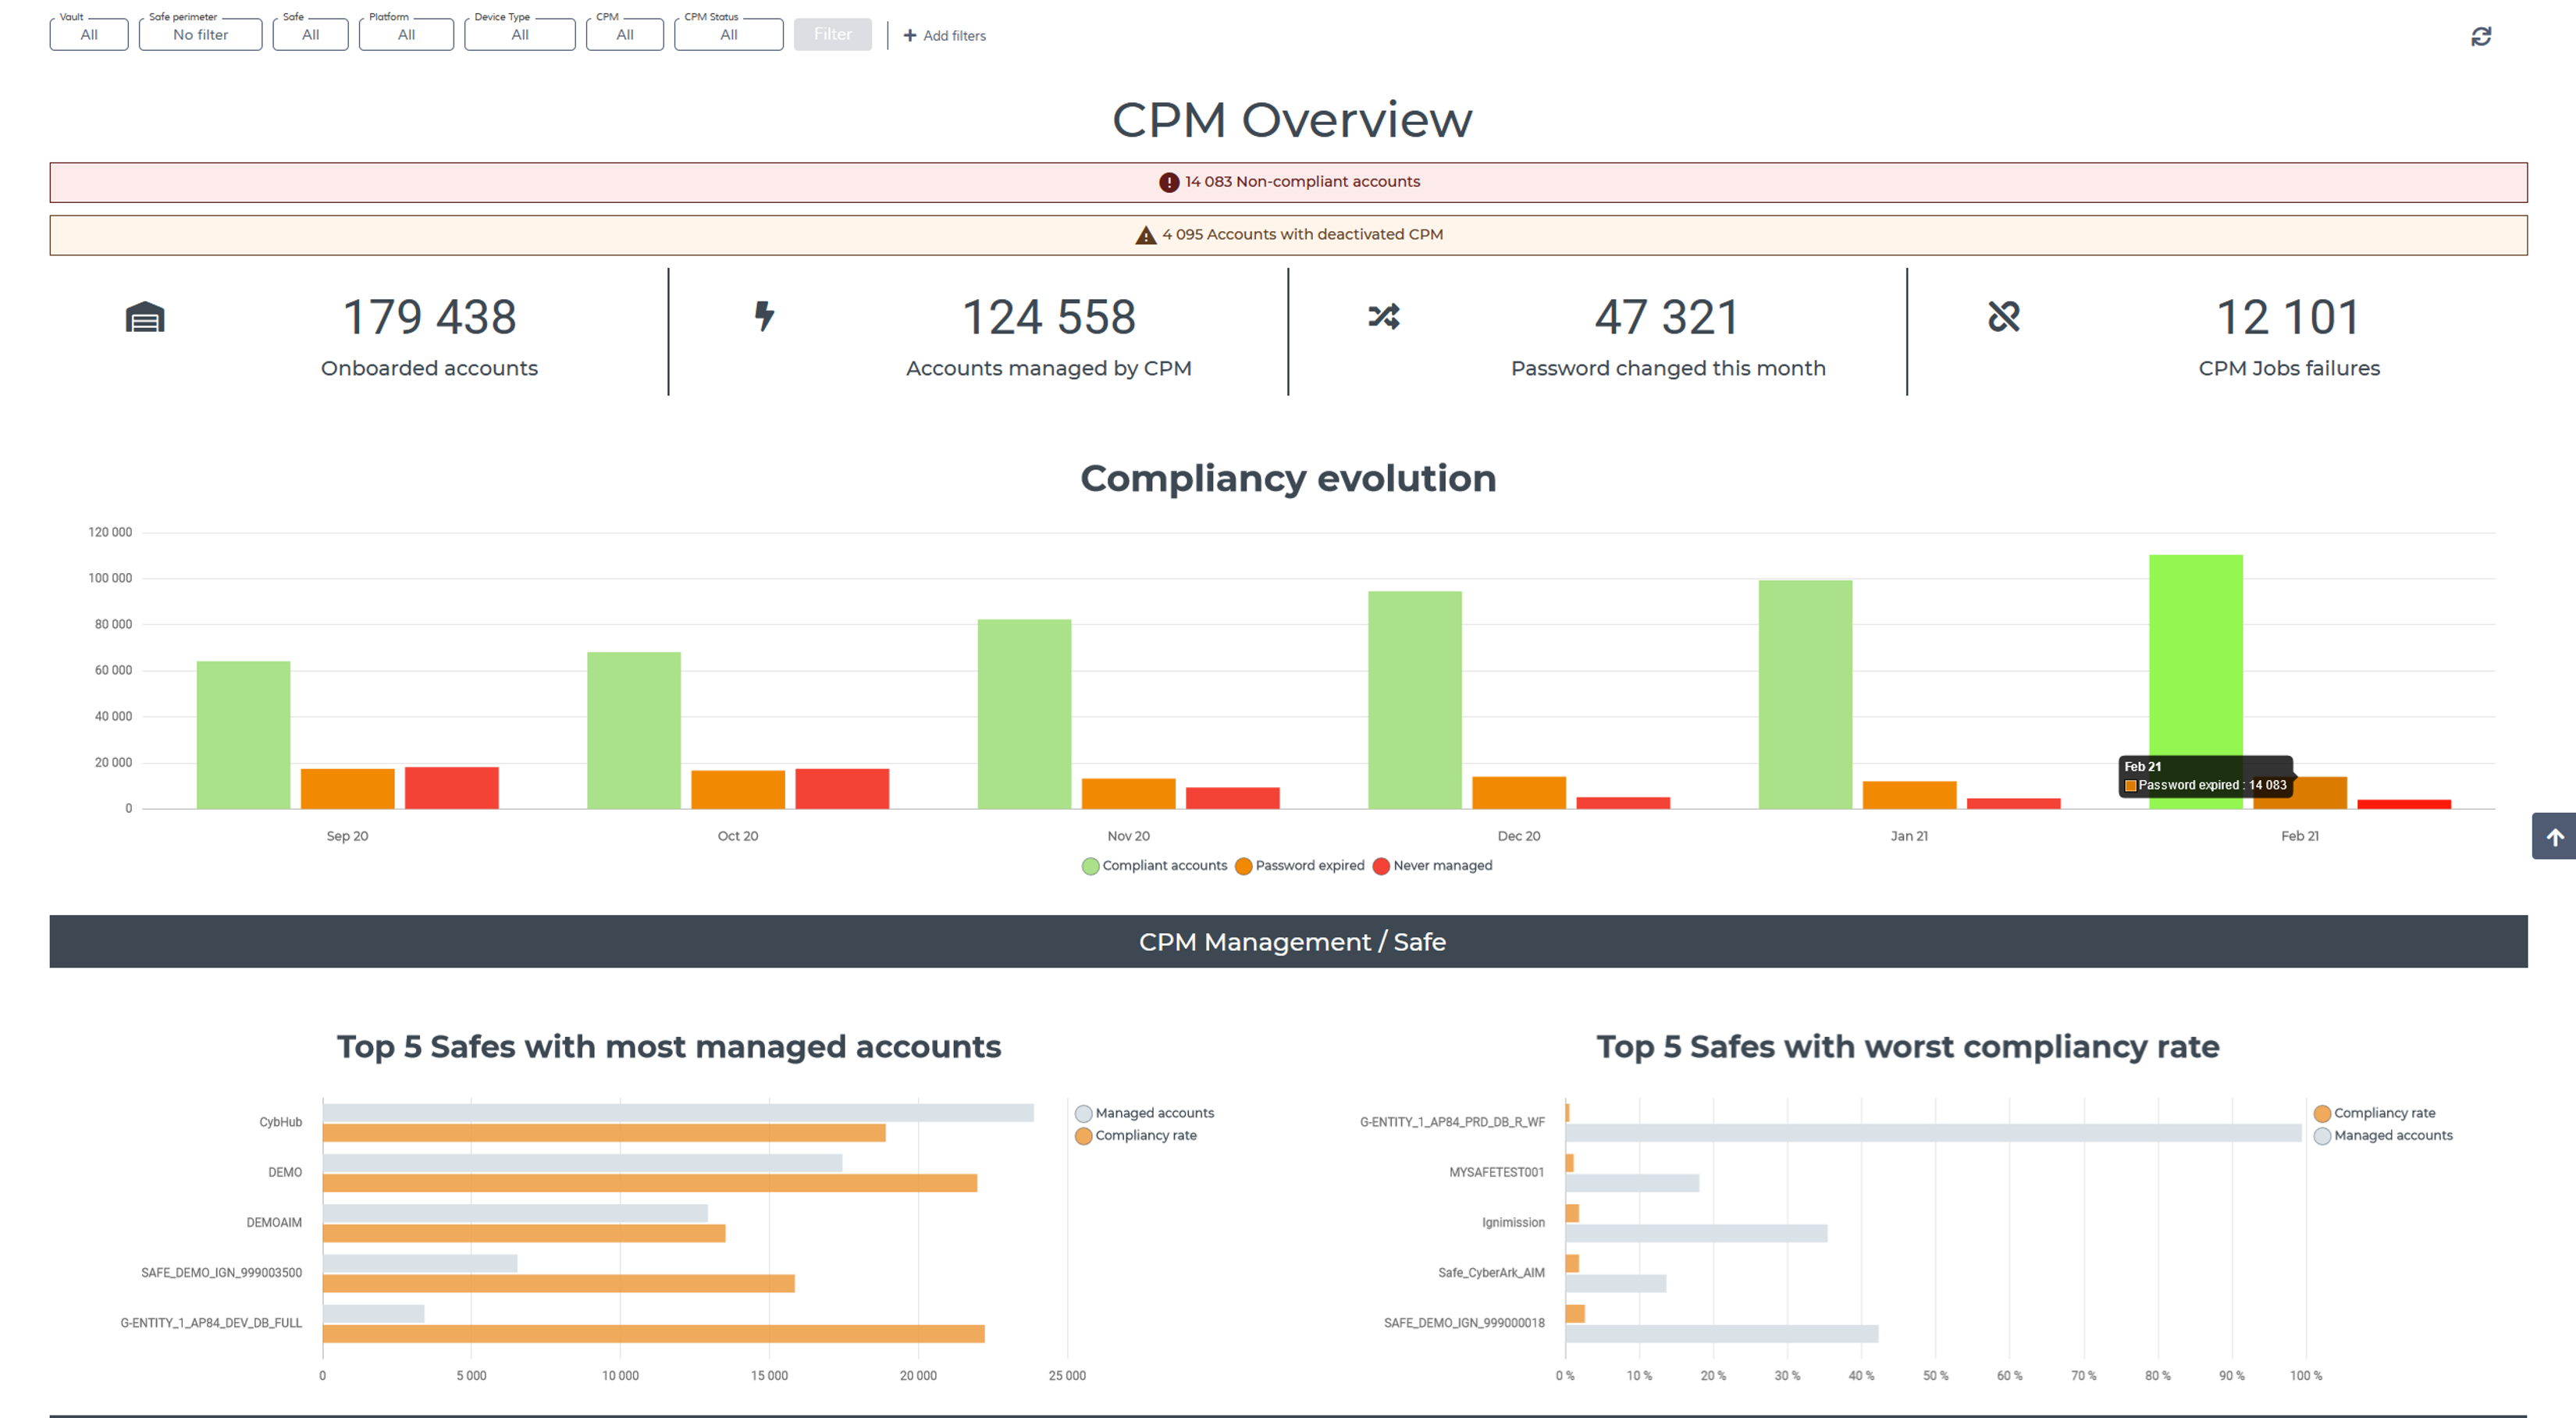Open the CPM Status filter dropdown
Image resolution: width=2576 pixels, height=1418 pixels.
728,35
